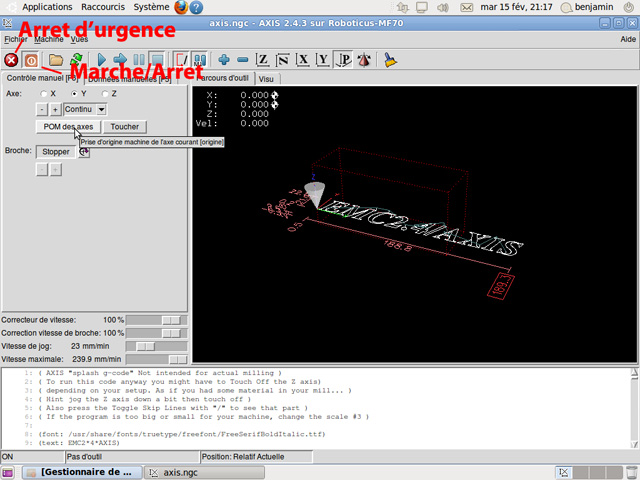Open the Raccourcis menu in top panel
This screenshot has width=640, height=480.
tap(103, 7)
